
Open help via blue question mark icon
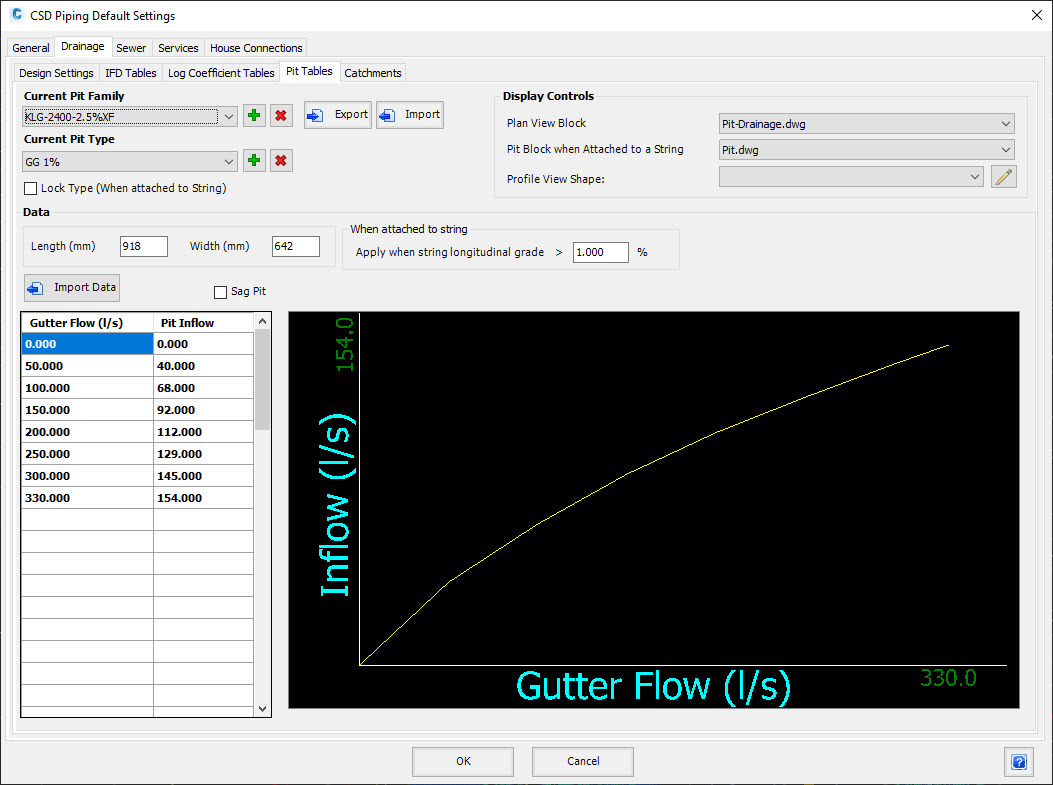click(x=1018, y=762)
